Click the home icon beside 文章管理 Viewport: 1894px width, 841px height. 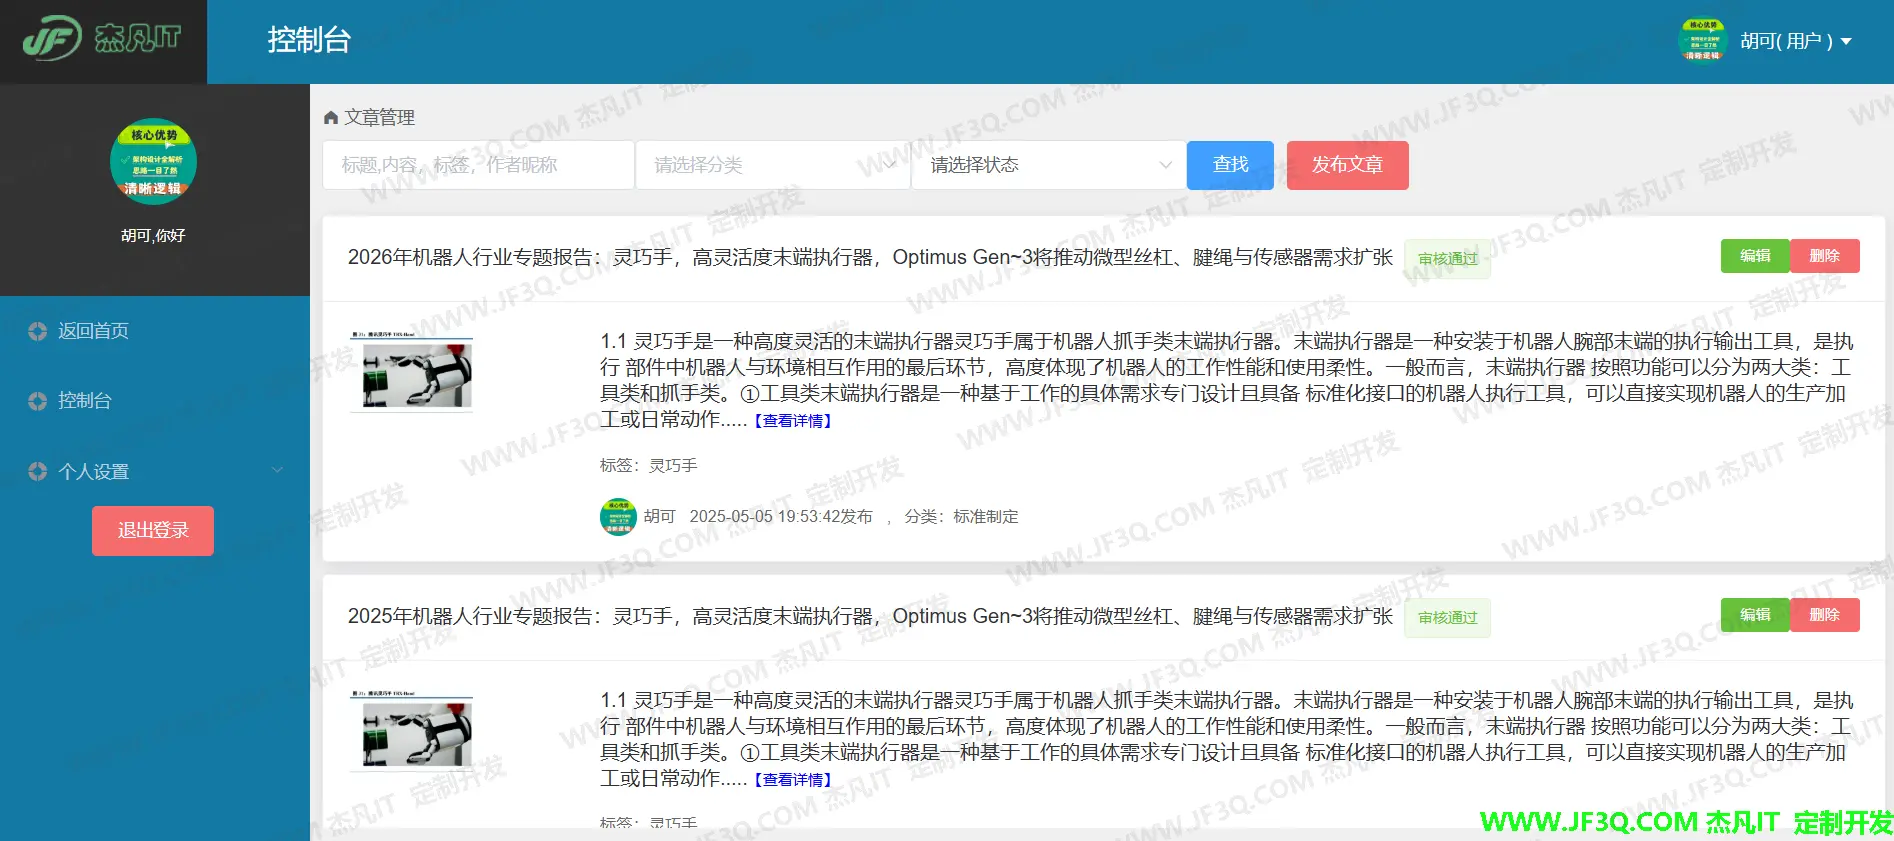coord(331,118)
